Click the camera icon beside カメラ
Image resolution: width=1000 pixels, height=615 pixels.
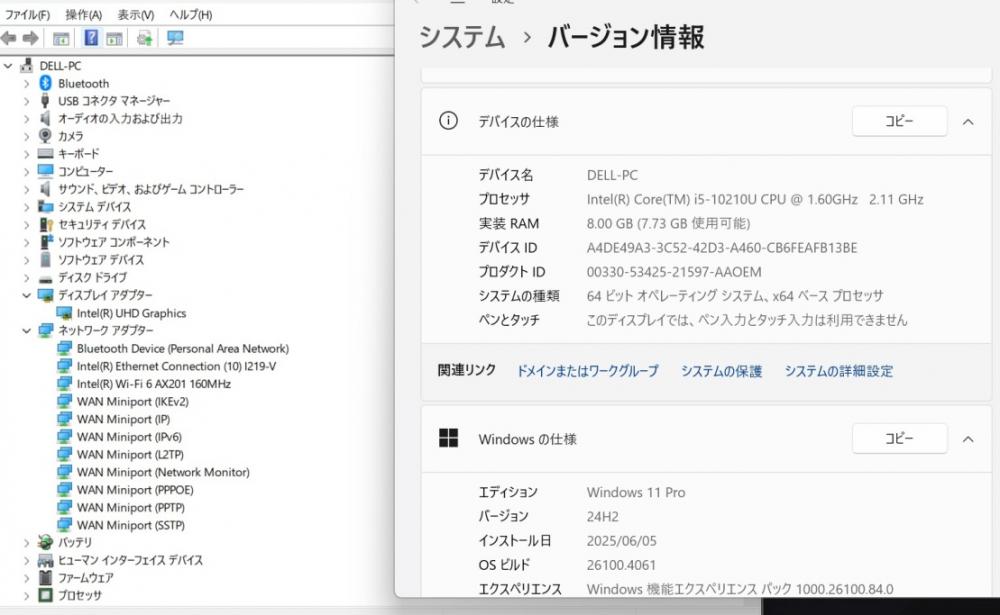(x=45, y=136)
